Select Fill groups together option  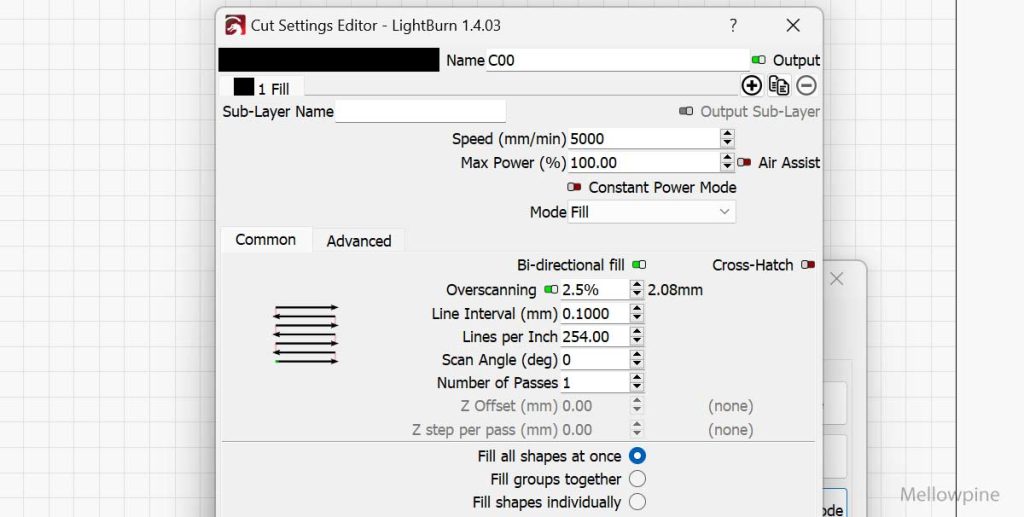click(637, 479)
